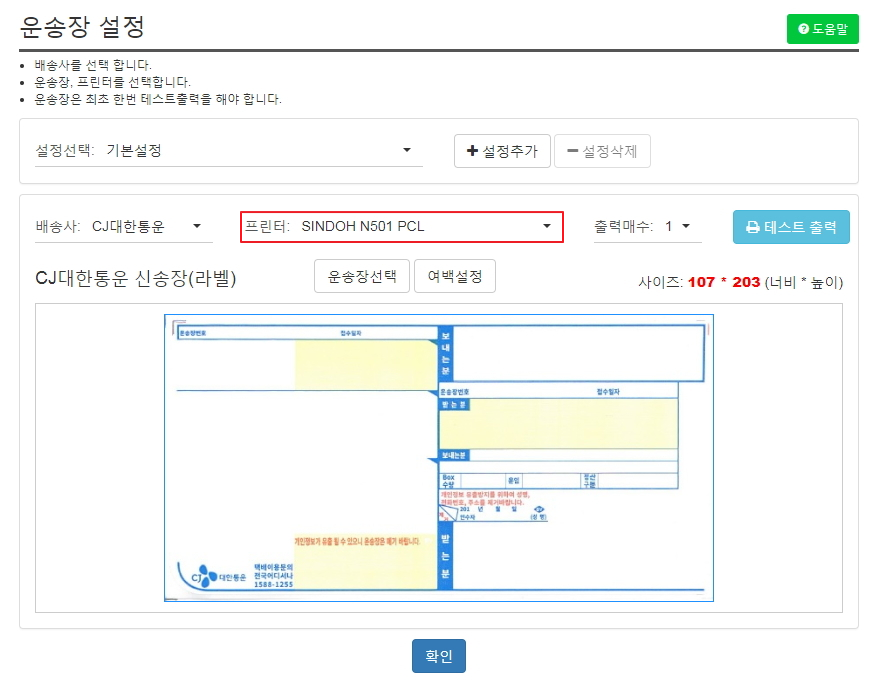Click the size value 107 * 203
878x687 pixels.
click(x=723, y=282)
